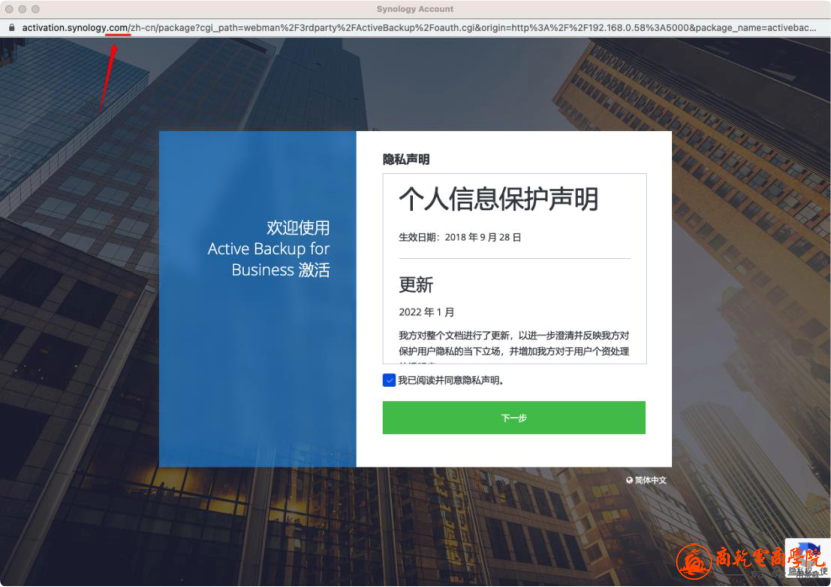Click the 个人信息保护声明 heading
The width and height of the screenshot is (831, 587).
coord(499,199)
